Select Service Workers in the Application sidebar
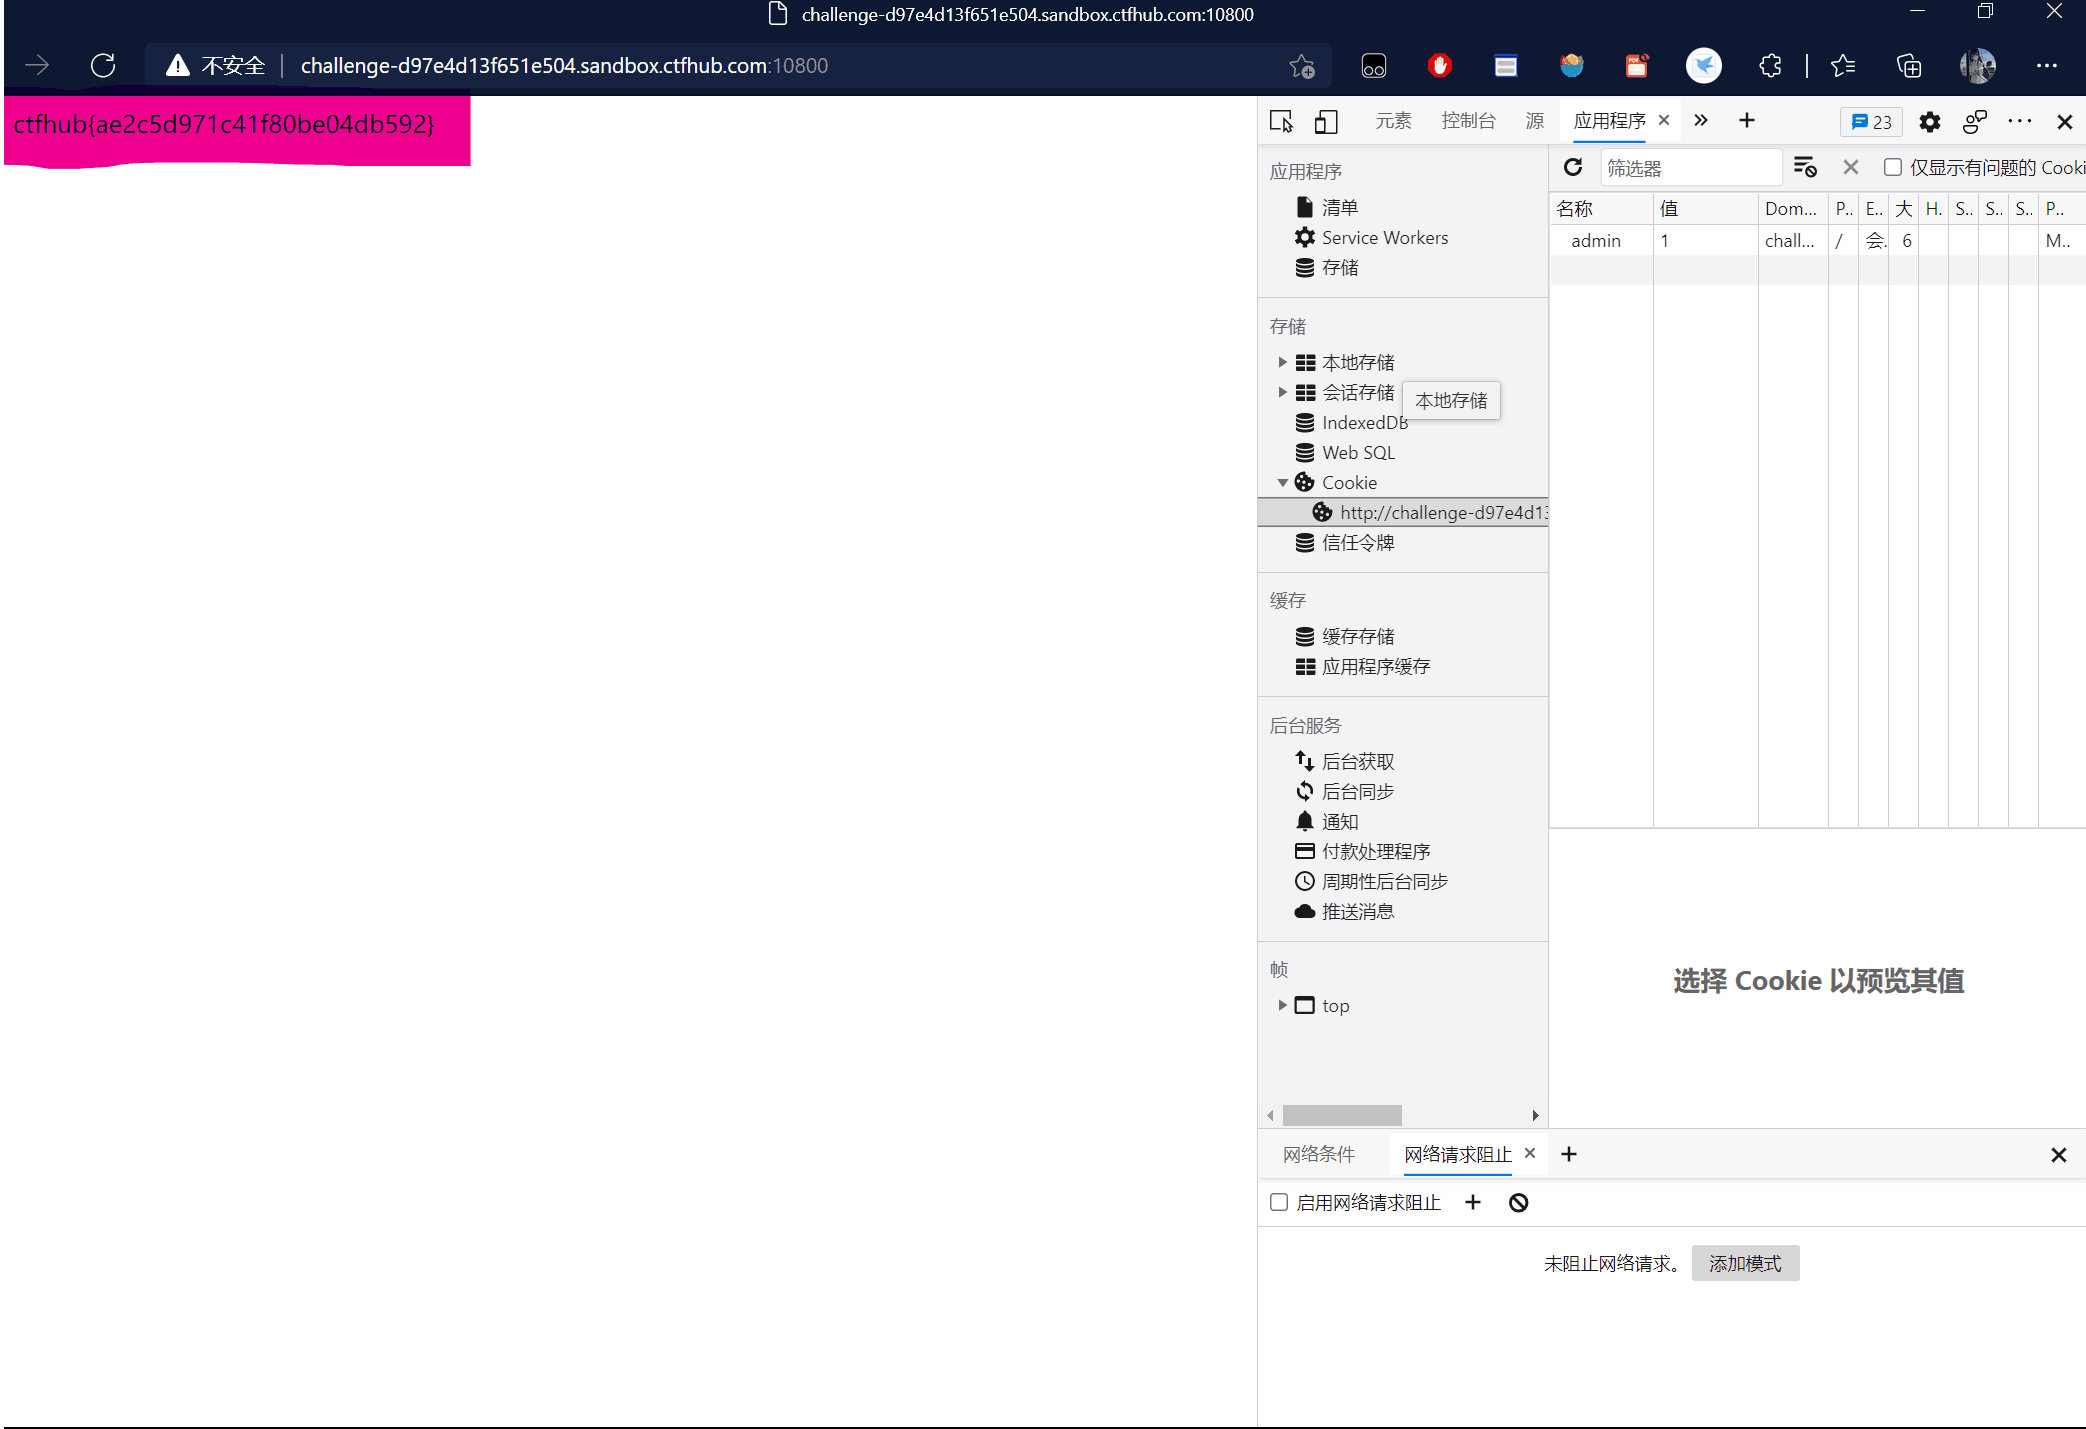This screenshot has height=1429, width=2086. (x=1383, y=237)
